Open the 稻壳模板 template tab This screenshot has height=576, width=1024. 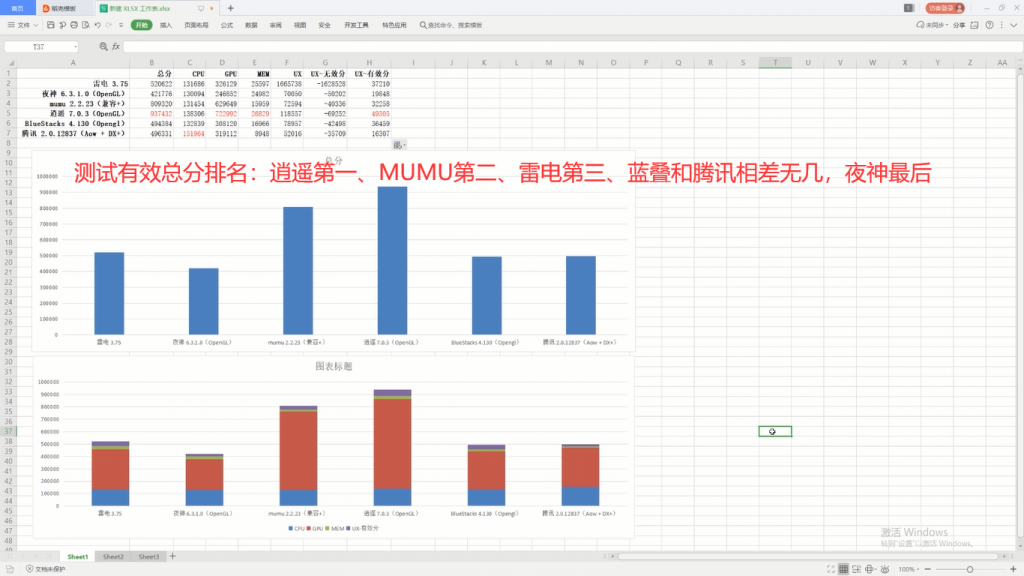click(x=63, y=8)
